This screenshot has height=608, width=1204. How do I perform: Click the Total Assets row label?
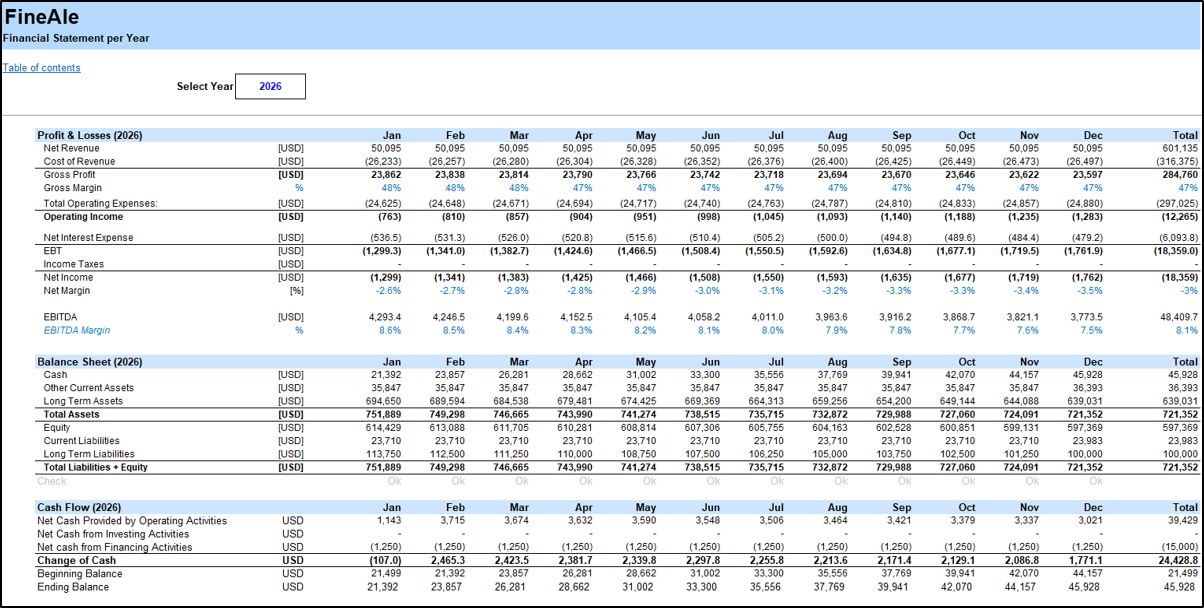[71, 414]
